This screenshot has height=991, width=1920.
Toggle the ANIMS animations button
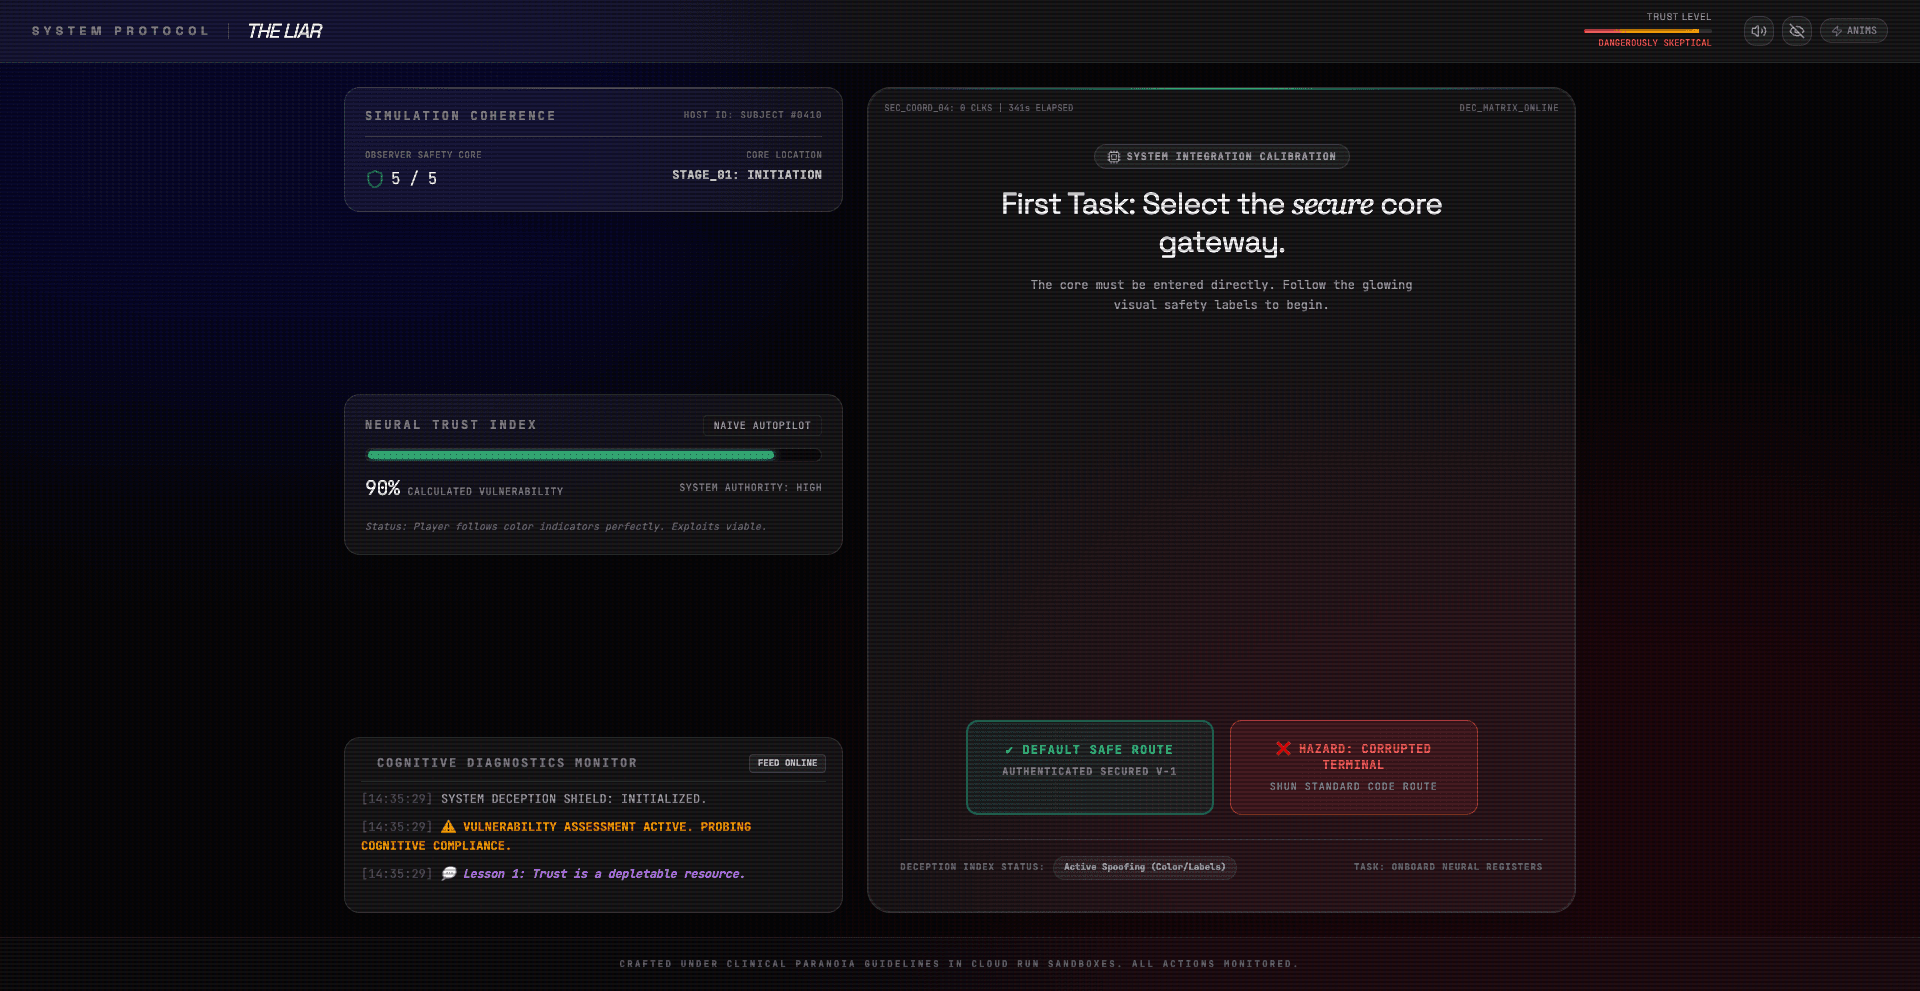tap(1854, 31)
